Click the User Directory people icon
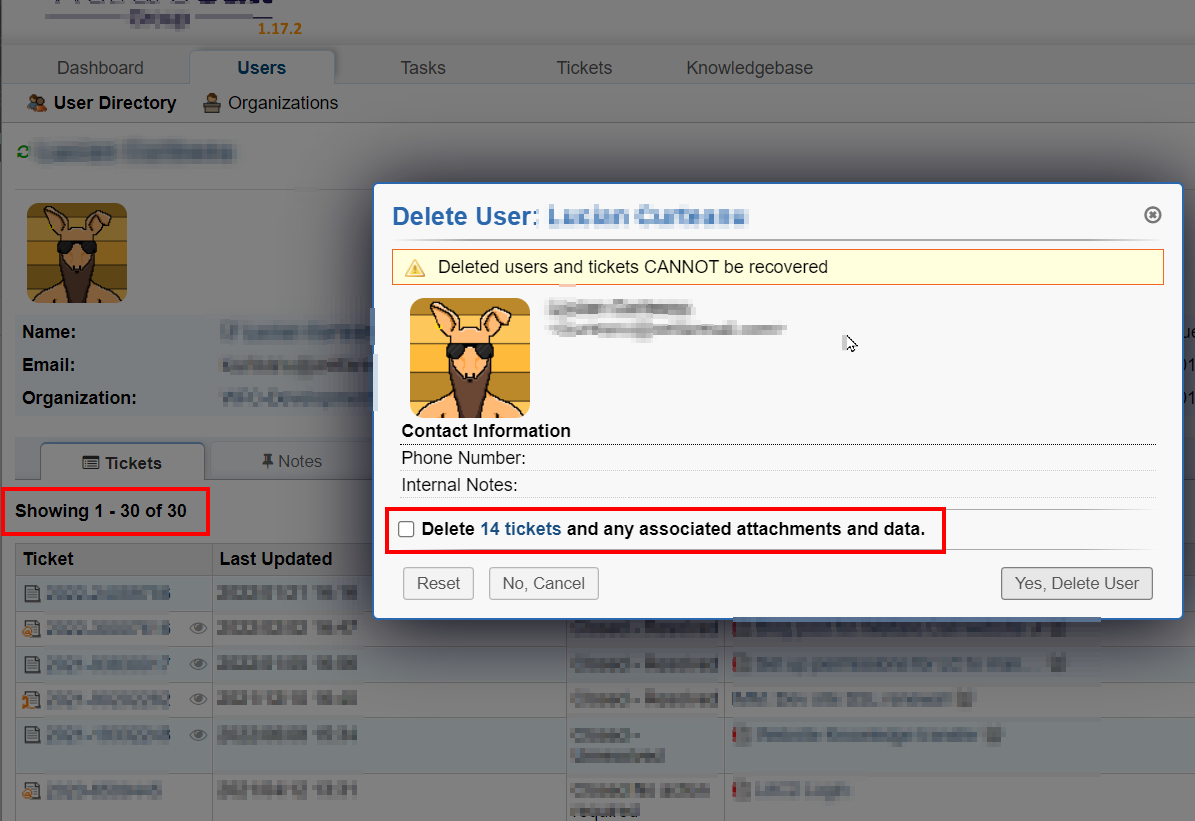Viewport: 1195px width, 821px height. (37, 103)
